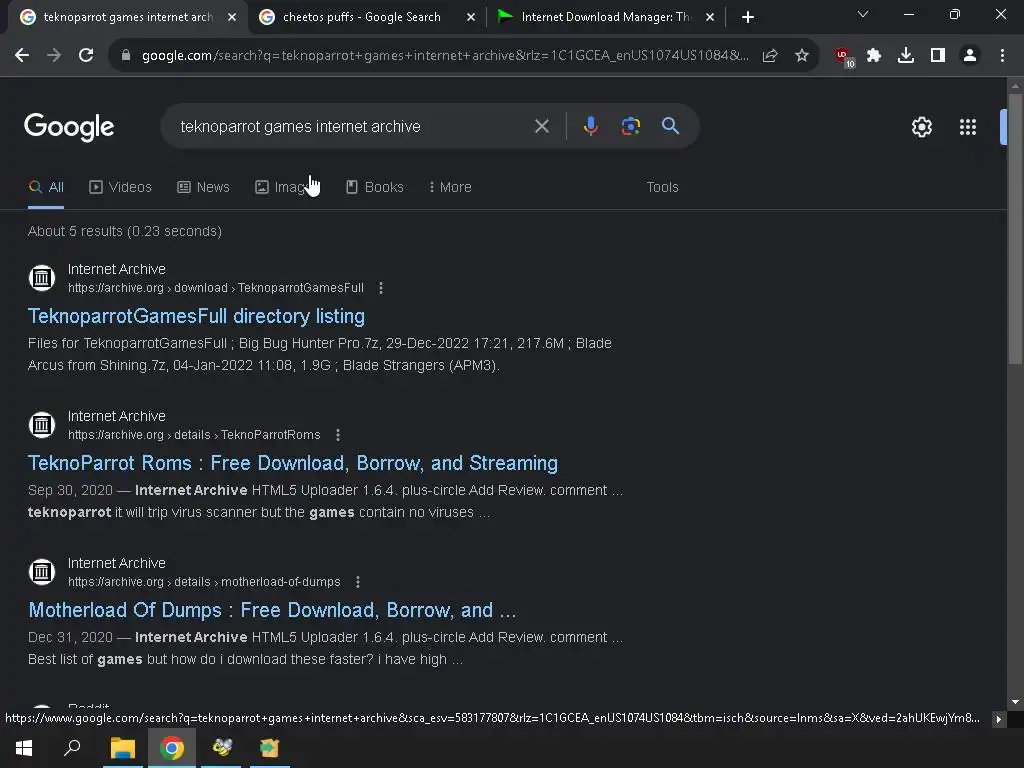Click the Google logo
Screen dimensions: 1024x768
coord(69,127)
